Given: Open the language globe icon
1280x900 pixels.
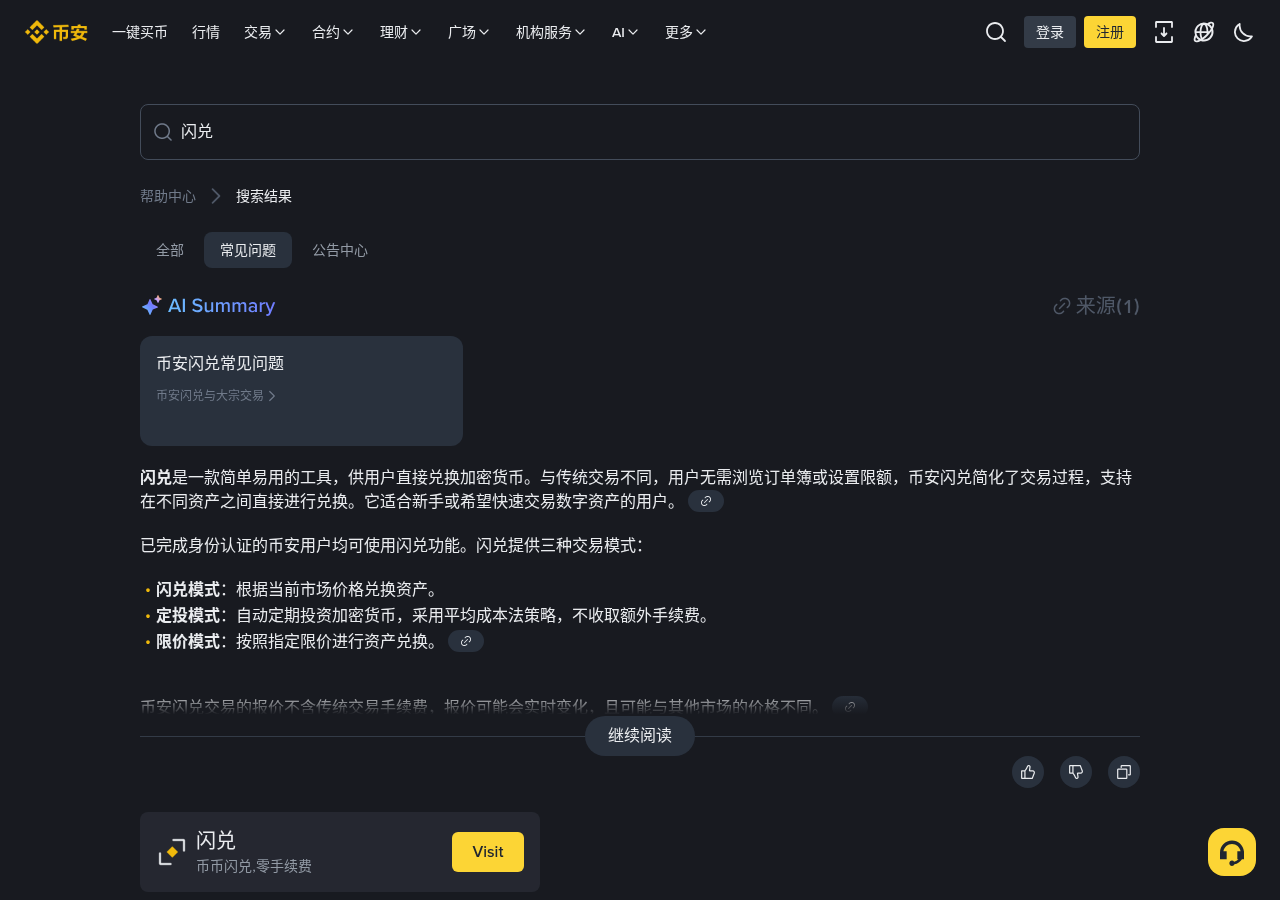Looking at the screenshot, I should click(1204, 32).
